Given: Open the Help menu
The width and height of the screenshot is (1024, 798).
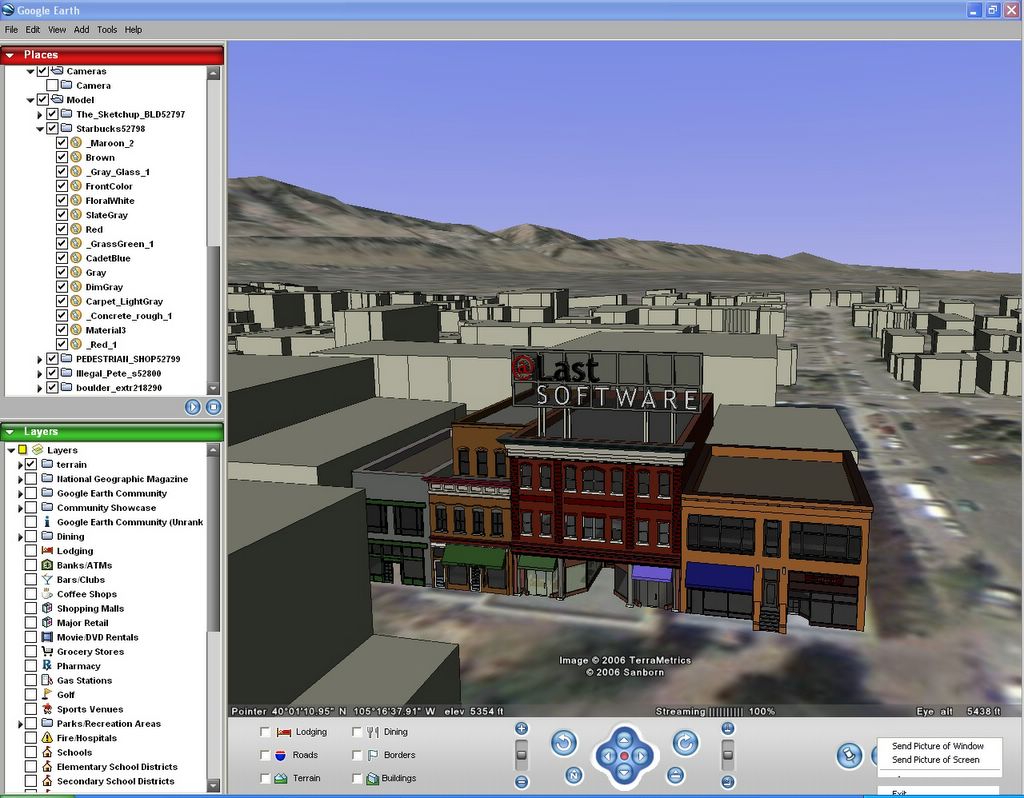Looking at the screenshot, I should [x=133, y=29].
